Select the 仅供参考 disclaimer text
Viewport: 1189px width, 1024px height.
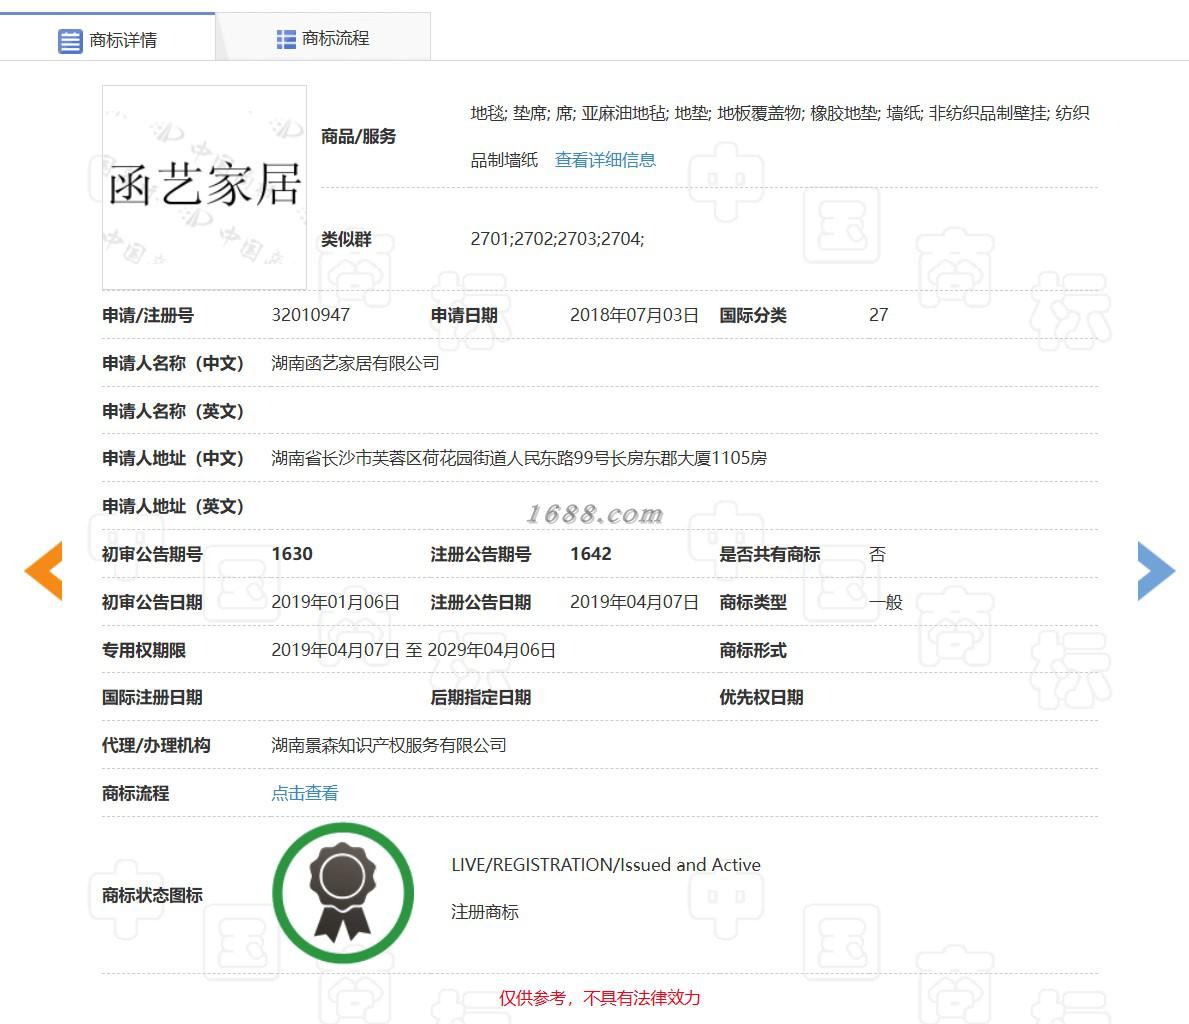[x=599, y=998]
